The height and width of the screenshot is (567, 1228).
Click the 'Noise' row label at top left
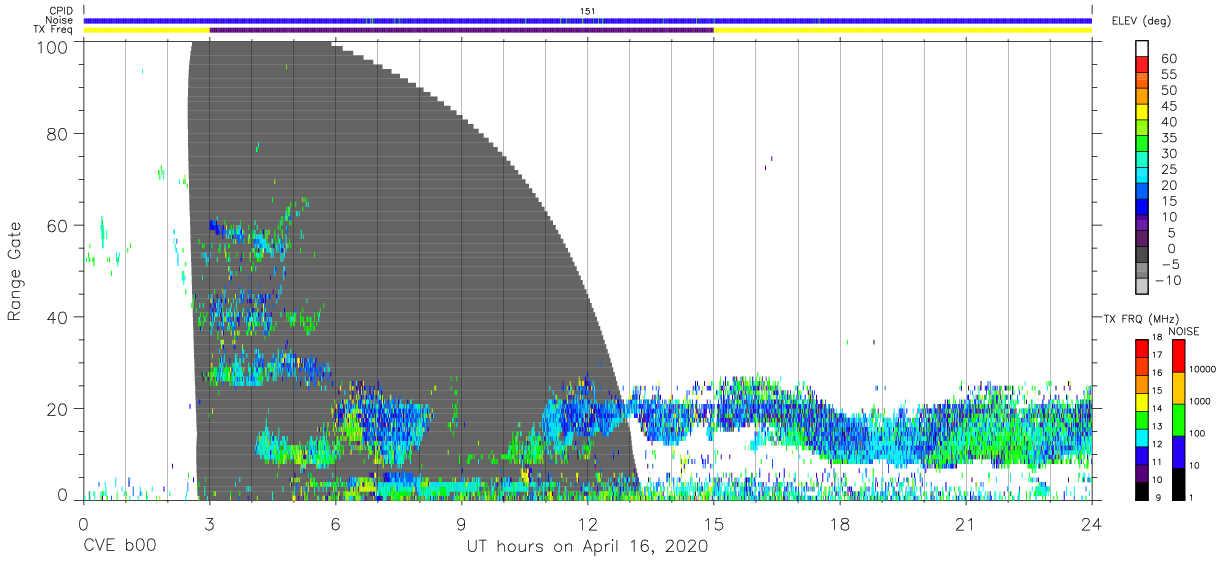click(58, 20)
